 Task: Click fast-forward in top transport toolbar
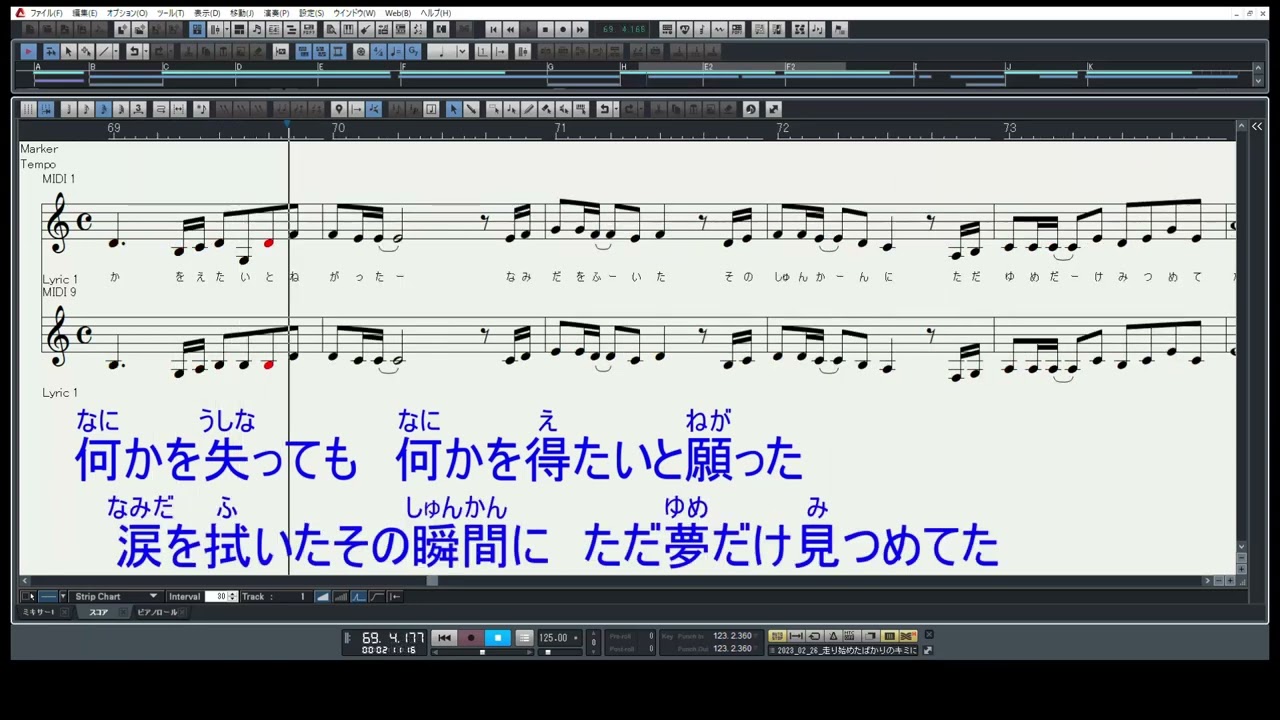(x=580, y=29)
